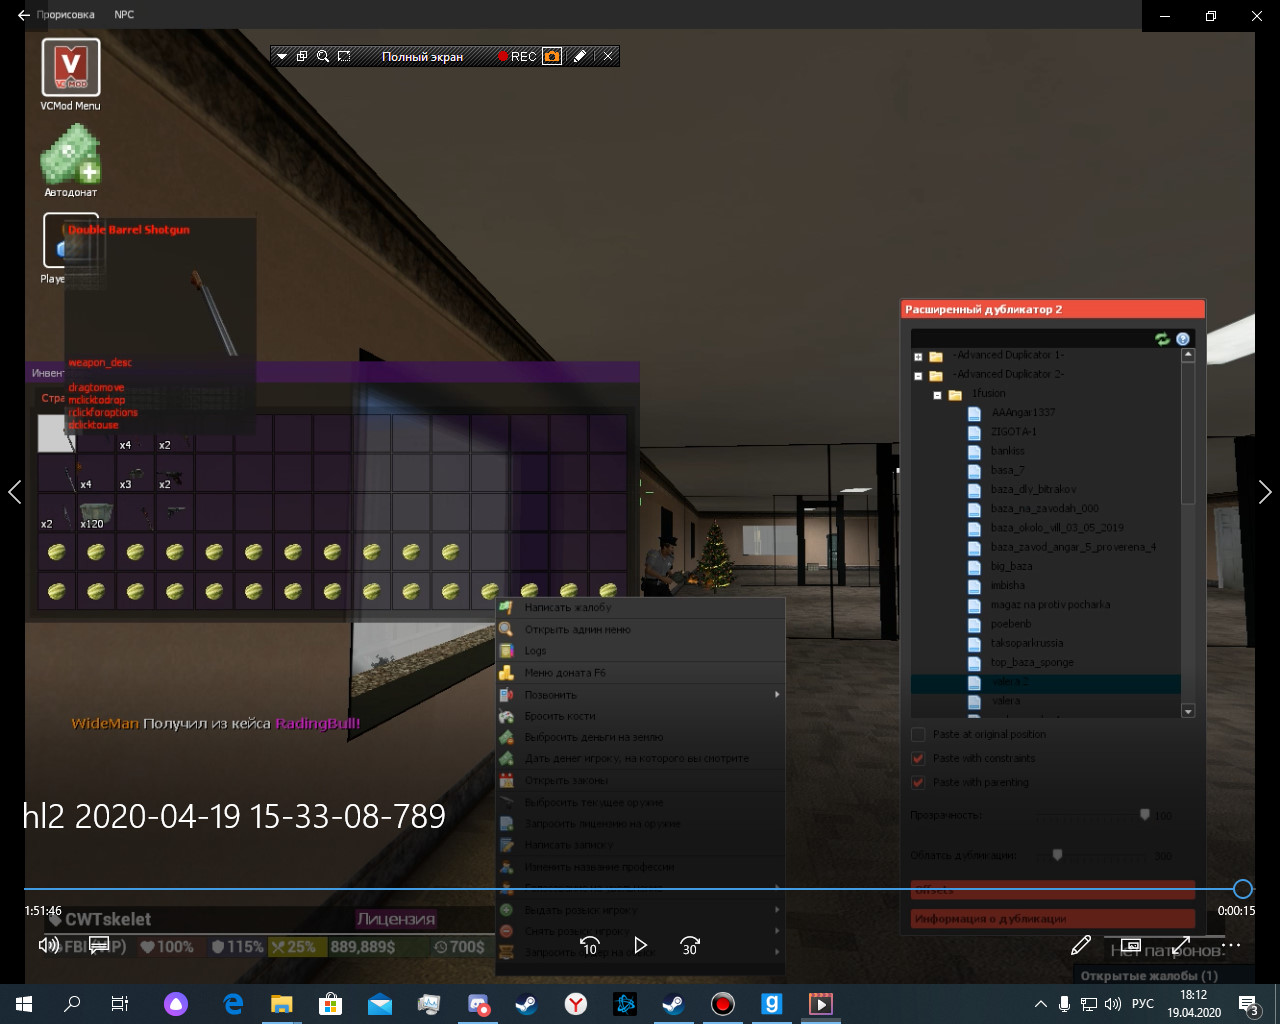This screenshot has height=1024, width=1280.
Task: Open the more options ellipsis menu
Action: [x=1231, y=945]
